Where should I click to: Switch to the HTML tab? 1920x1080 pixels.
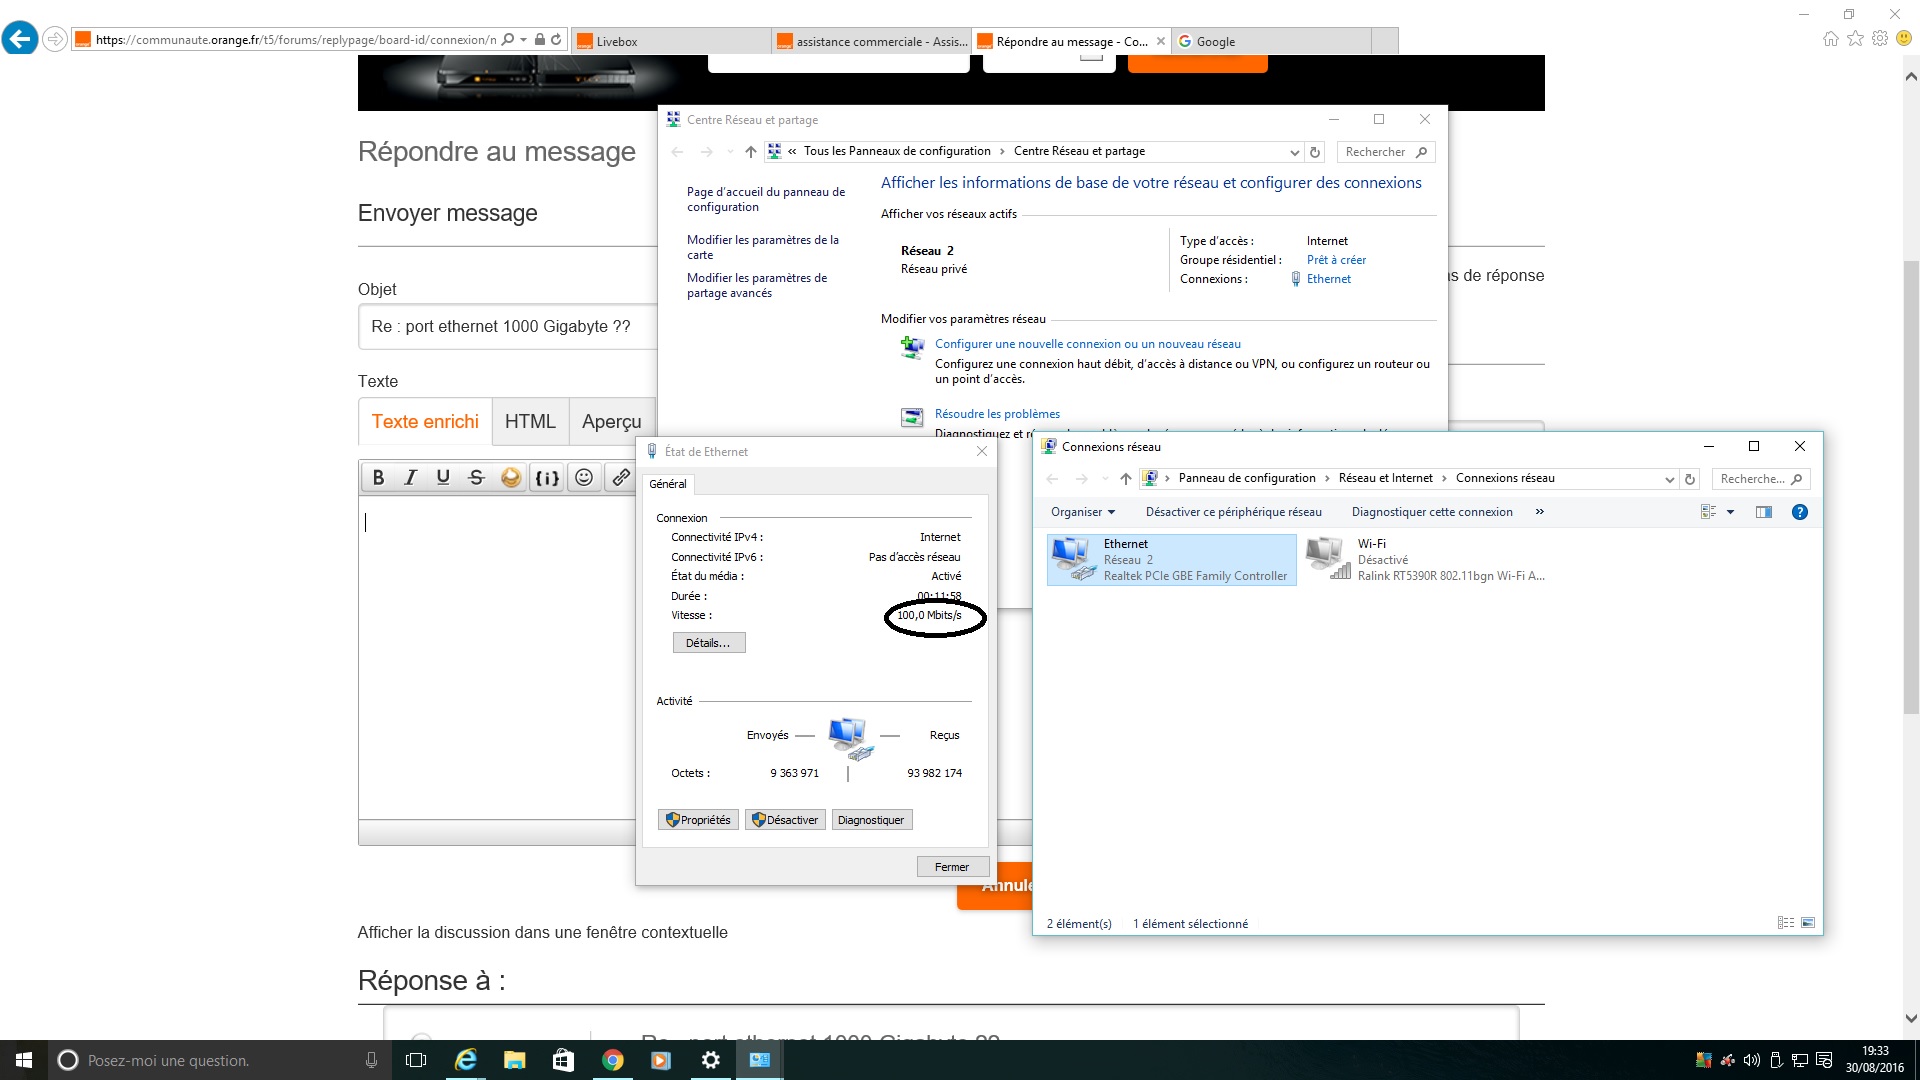[529, 421]
